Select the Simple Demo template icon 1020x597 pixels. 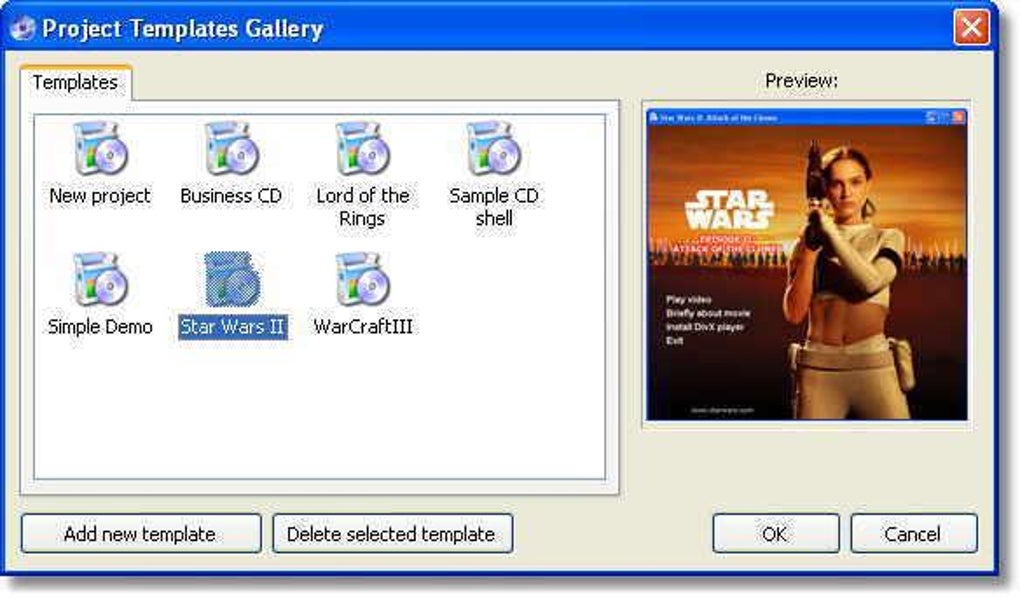[100, 280]
